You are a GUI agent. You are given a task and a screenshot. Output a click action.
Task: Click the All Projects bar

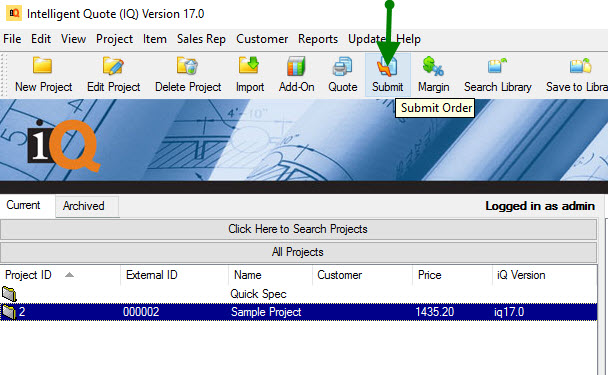point(298,252)
